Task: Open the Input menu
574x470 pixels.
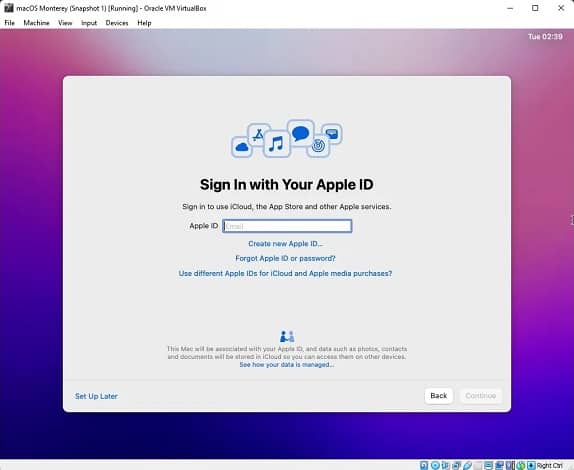Action: (x=89, y=23)
